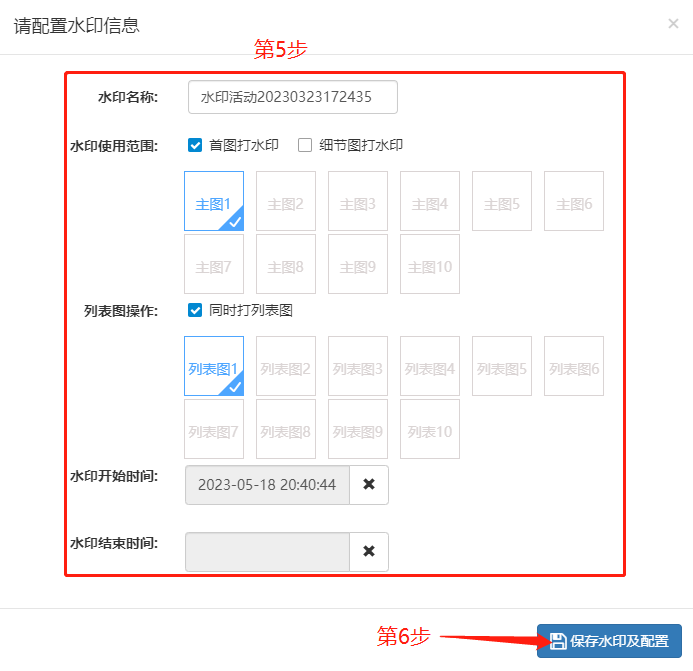Choose the 主图6 tile
Image resolution: width=693 pixels, height=671 pixels.
[x=574, y=201]
